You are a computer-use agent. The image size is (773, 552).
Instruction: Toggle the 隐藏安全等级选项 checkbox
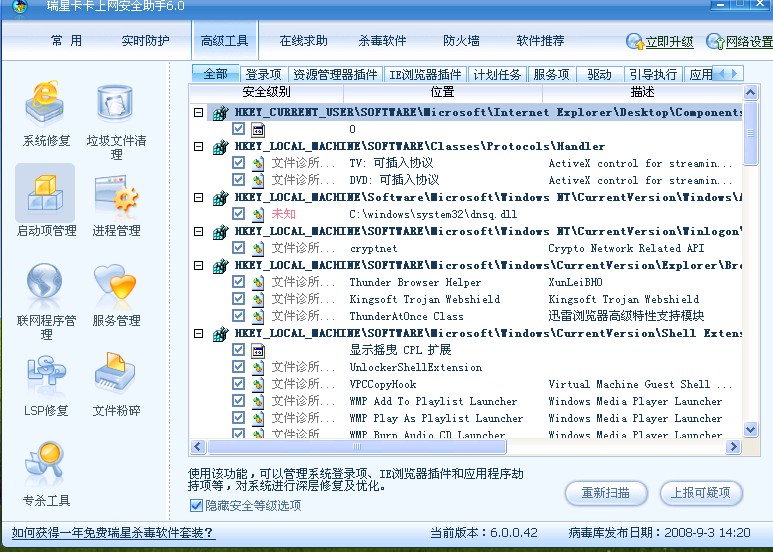[x=196, y=506]
